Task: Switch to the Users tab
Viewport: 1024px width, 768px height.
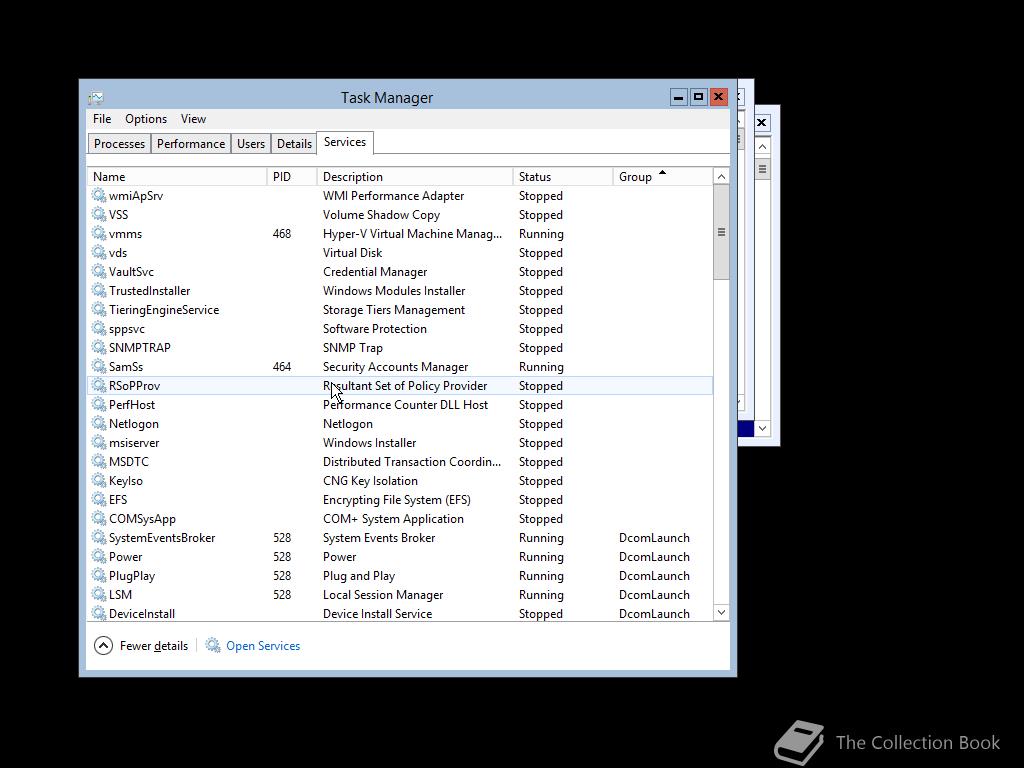Action: point(251,144)
